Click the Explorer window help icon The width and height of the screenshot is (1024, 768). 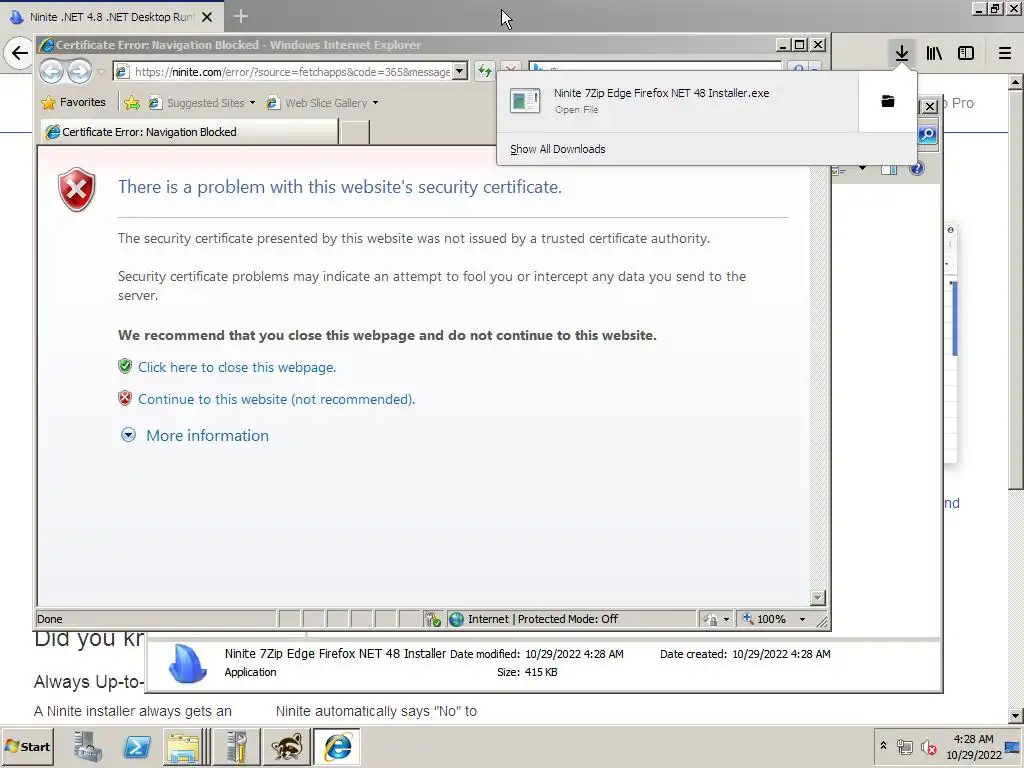pos(917,169)
